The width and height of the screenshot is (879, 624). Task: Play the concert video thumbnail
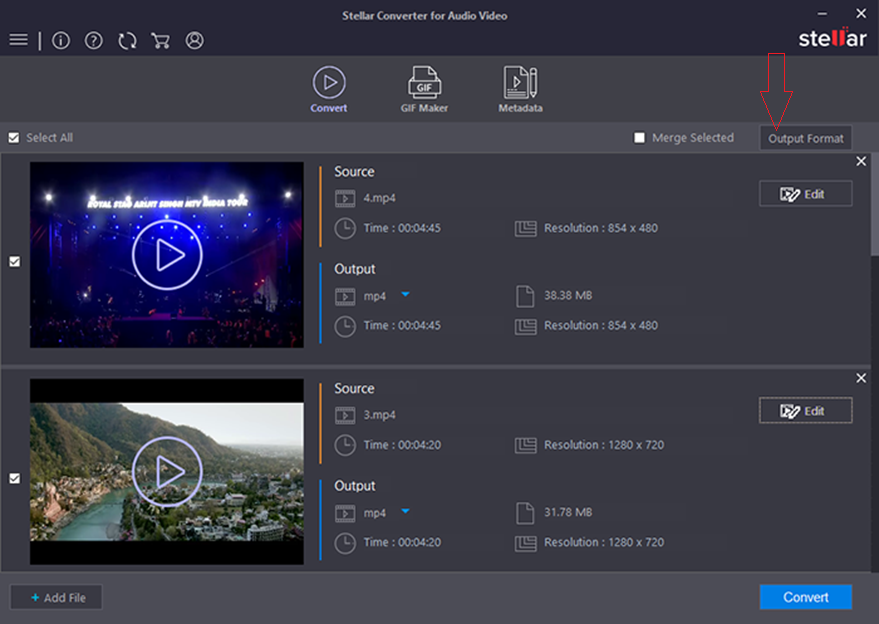tap(167, 255)
